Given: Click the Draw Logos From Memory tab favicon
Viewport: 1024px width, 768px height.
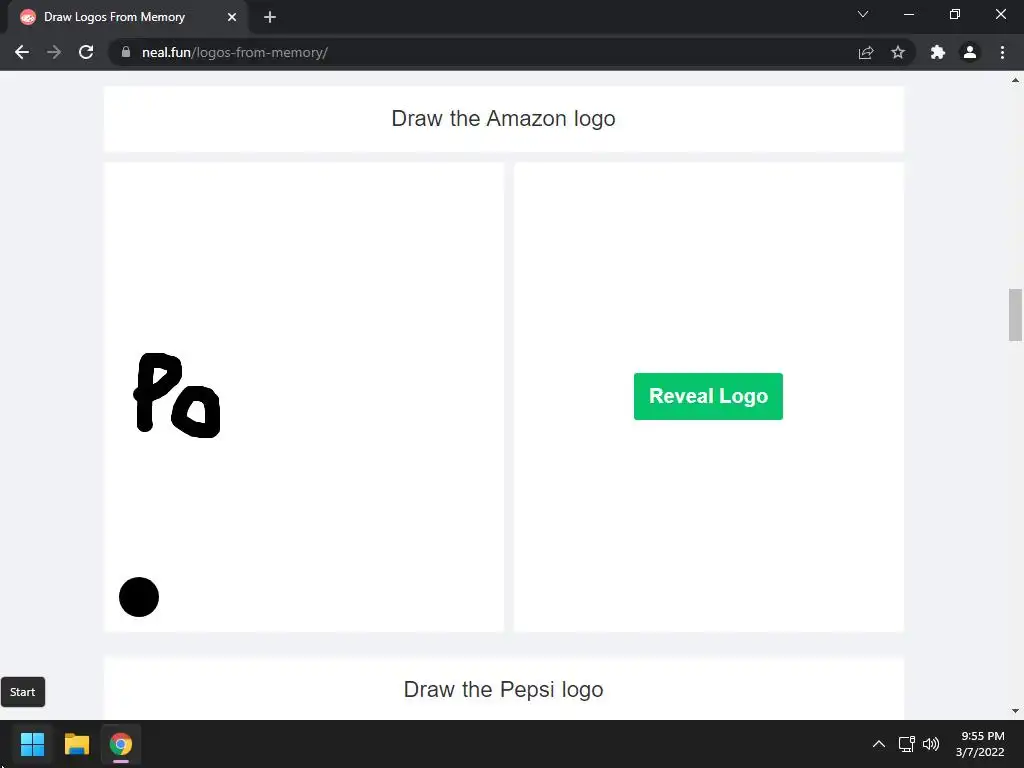Looking at the screenshot, I should pos(27,17).
